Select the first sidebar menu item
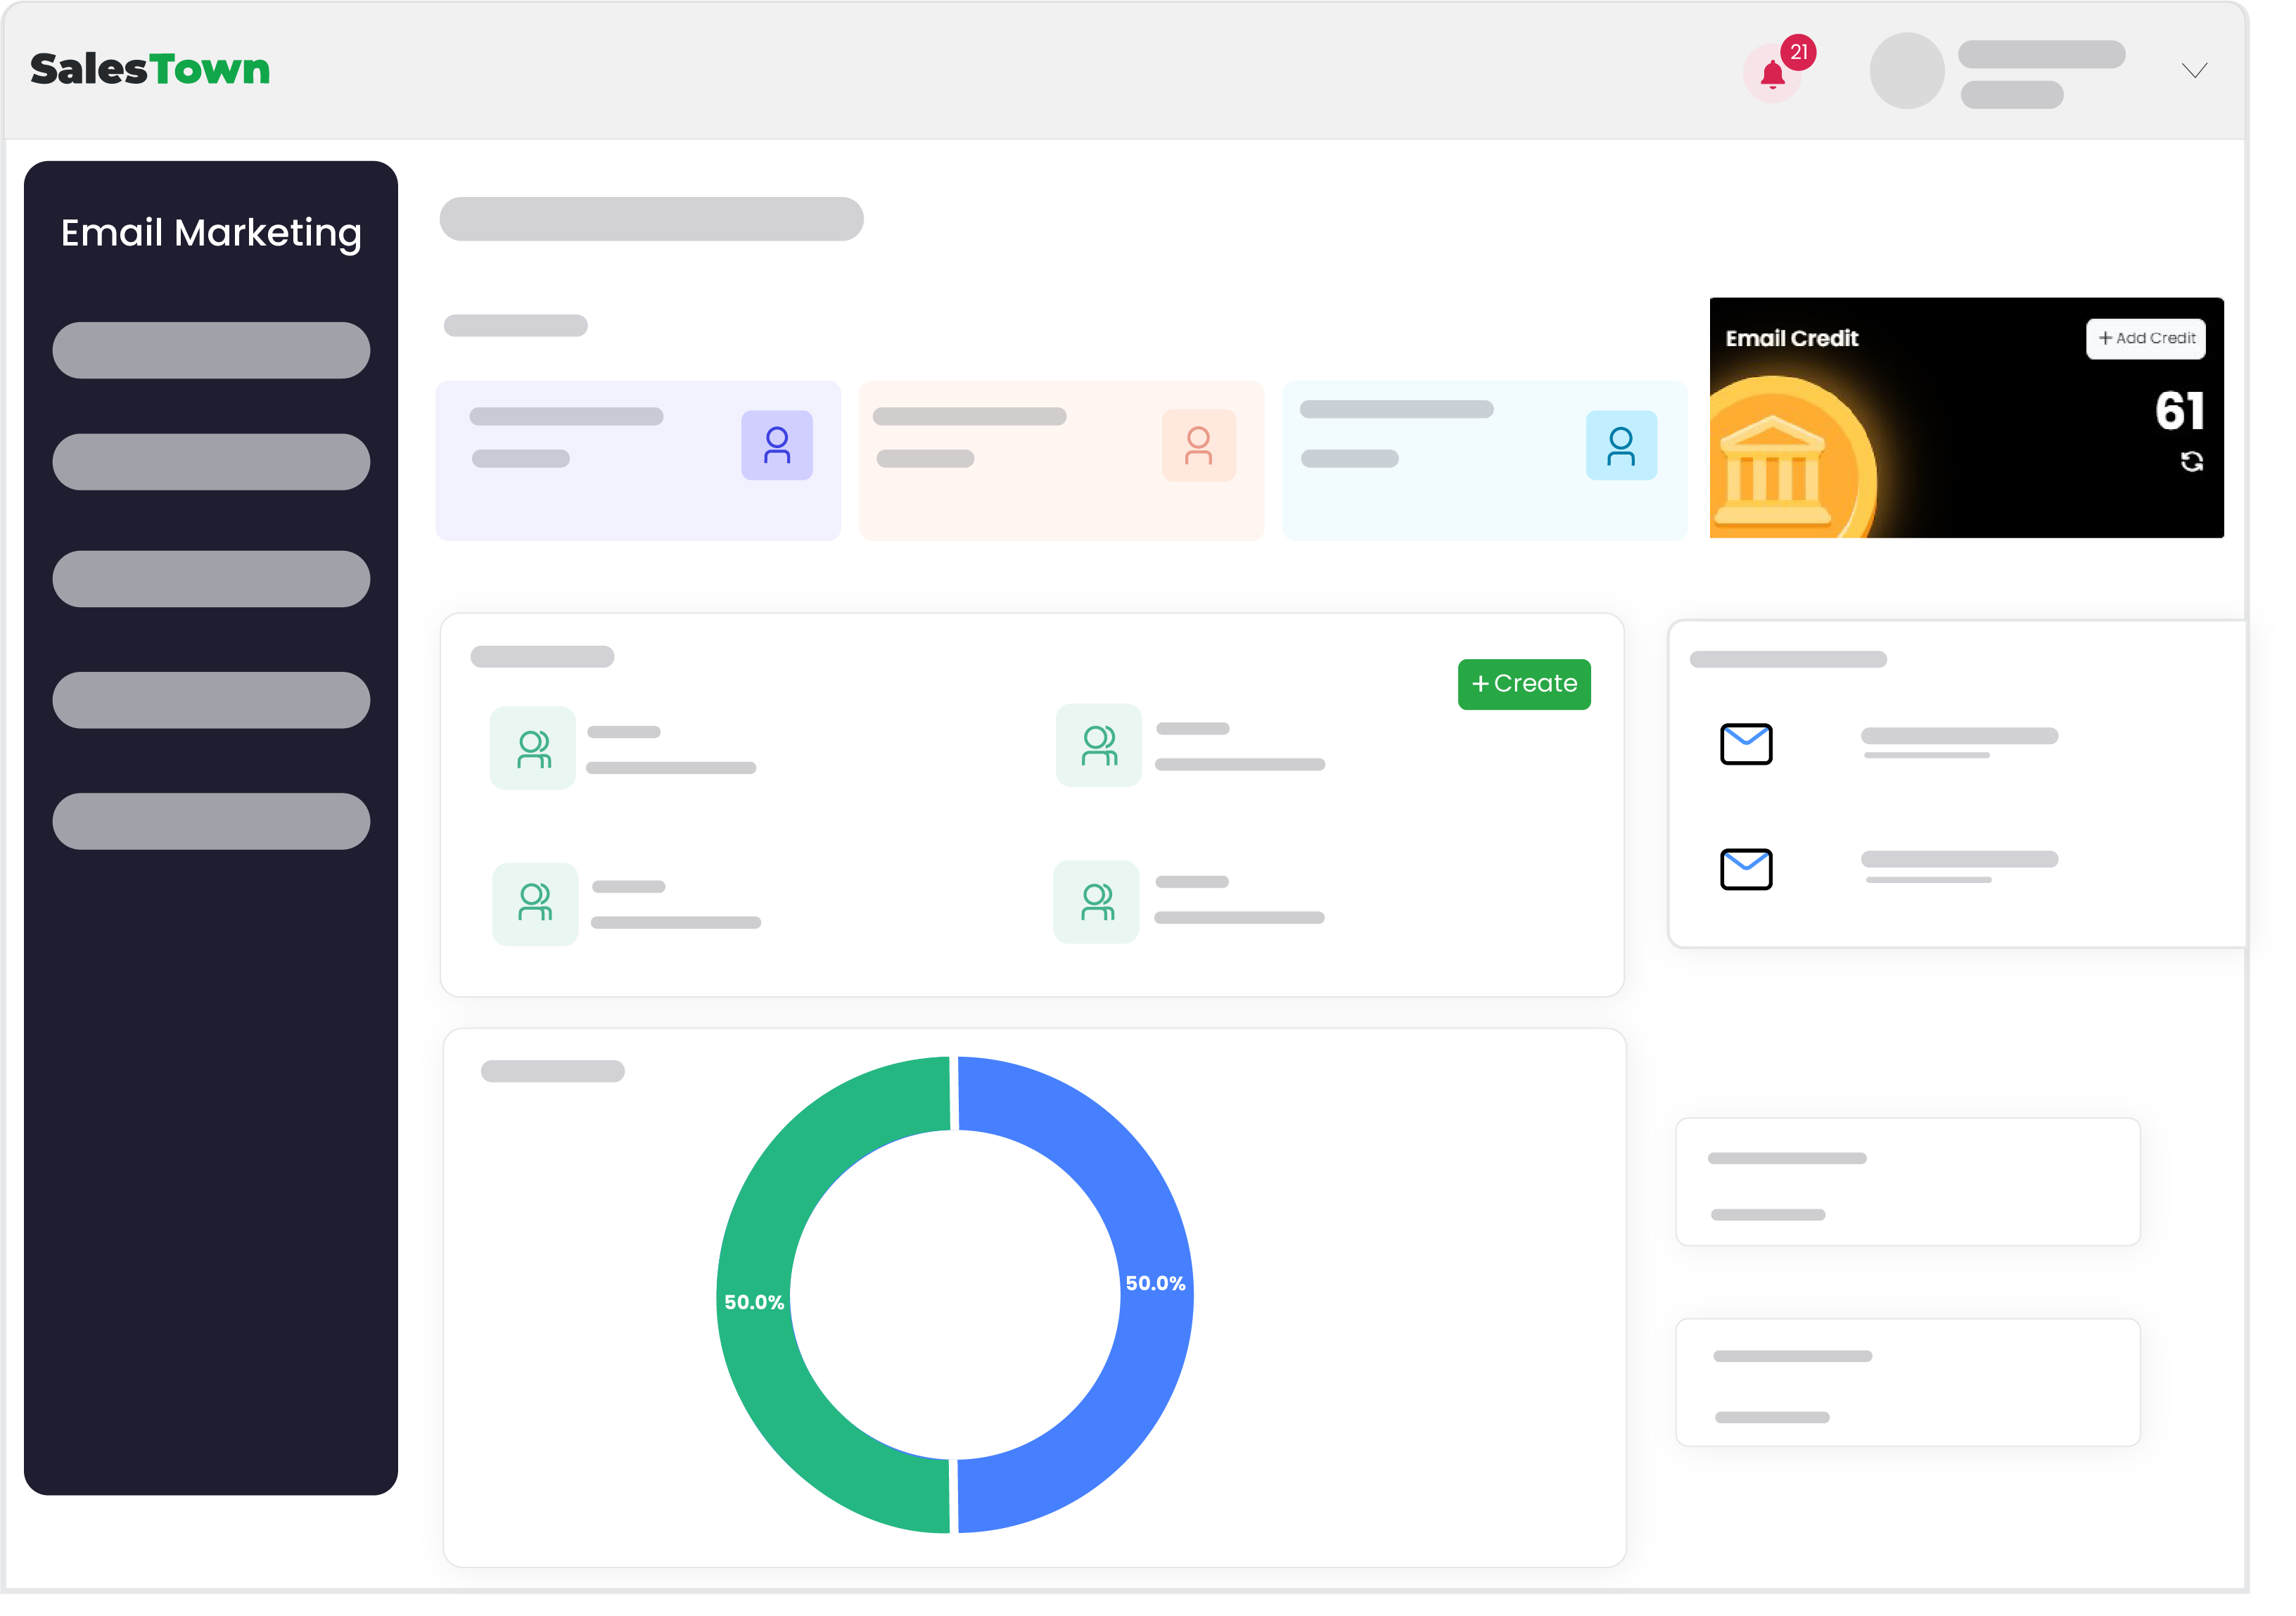Screen dimensions: 2296x1616 (211, 350)
